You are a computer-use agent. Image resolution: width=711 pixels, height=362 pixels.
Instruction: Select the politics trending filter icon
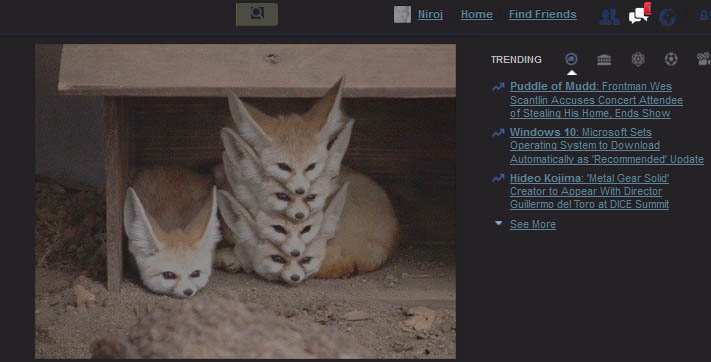point(604,59)
